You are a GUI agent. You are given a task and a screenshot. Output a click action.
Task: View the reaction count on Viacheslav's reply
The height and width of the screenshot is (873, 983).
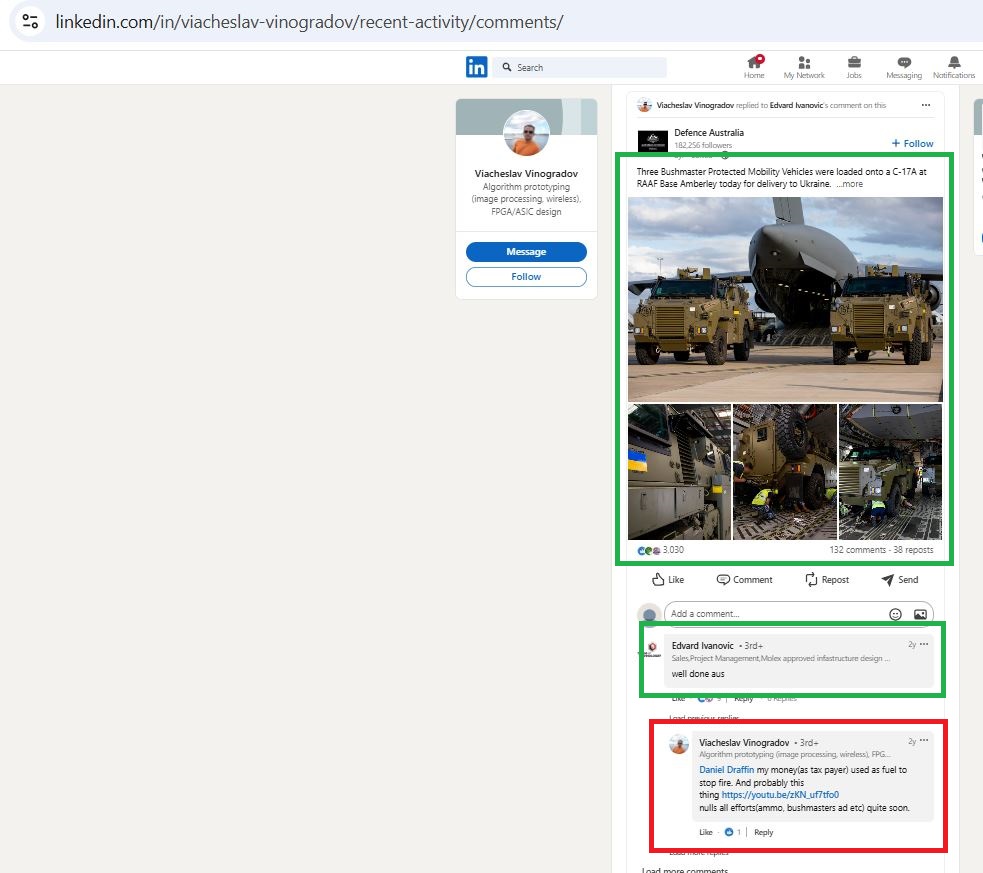tap(733, 832)
